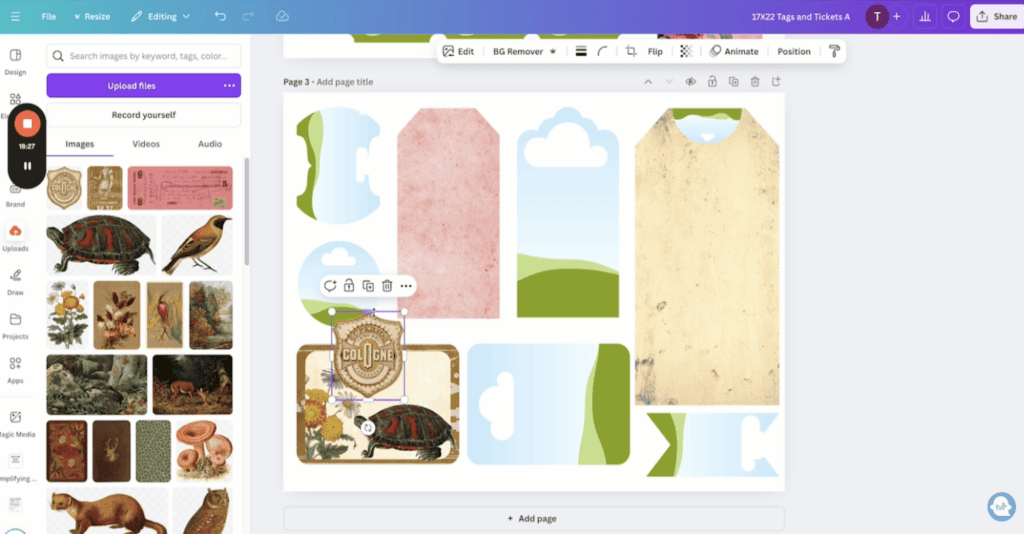Viewport: 1024px width, 534px height.
Task: Click the Flip option
Action: point(655,51)
